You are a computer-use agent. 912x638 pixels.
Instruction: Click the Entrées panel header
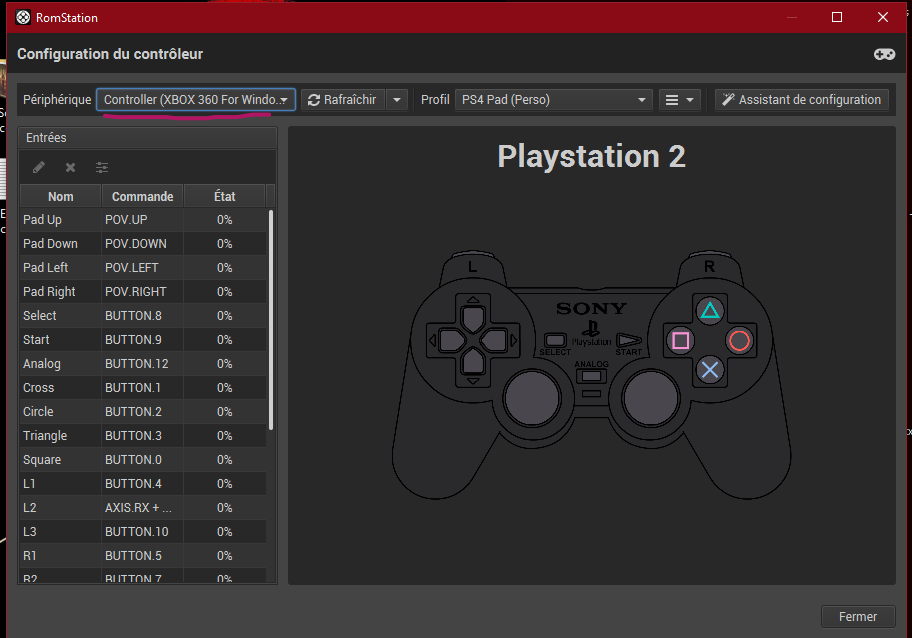148,138
